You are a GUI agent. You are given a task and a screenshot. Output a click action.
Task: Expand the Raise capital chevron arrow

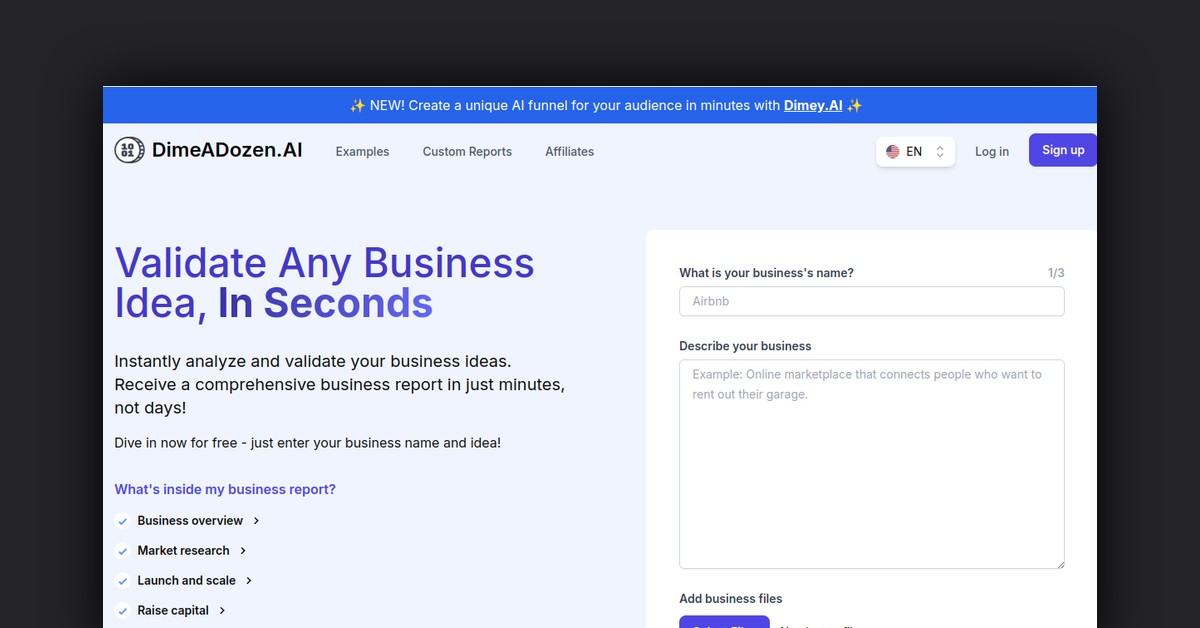(222, 611)
